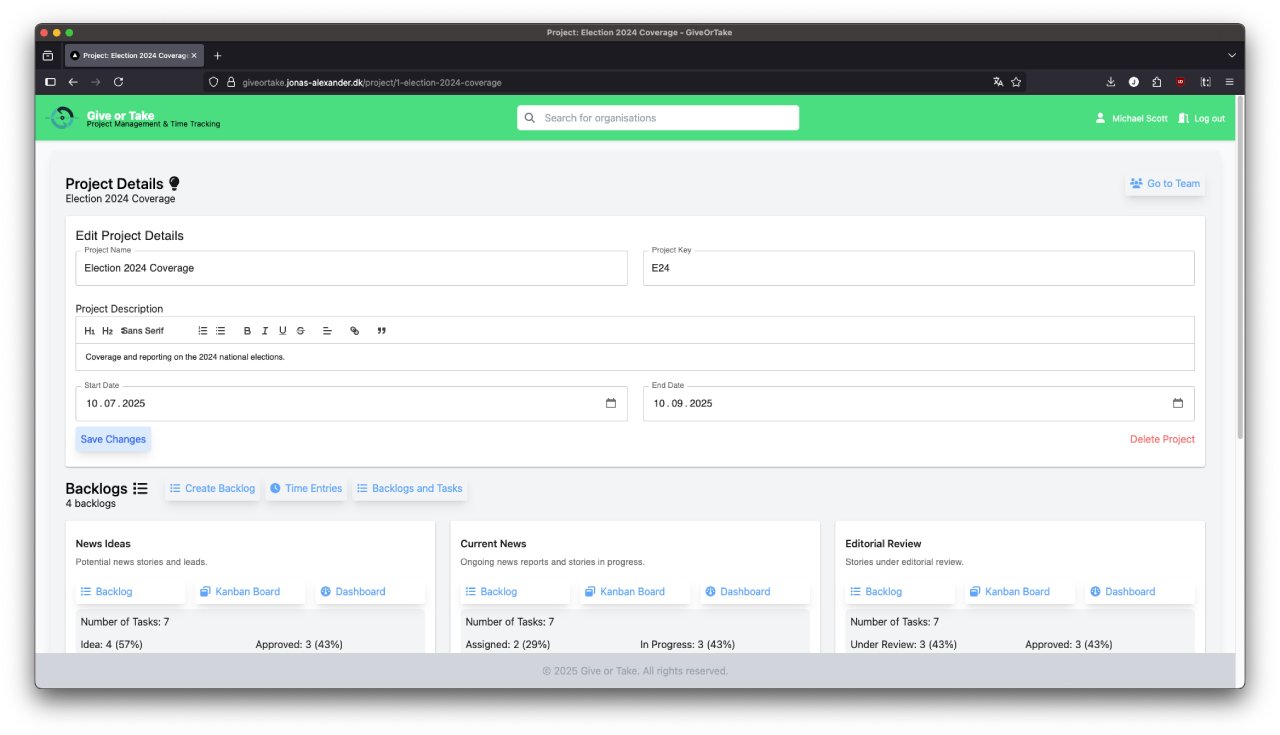Toggle strikethrough formatting in description editor
1280x735 pixels.
(x=301, y=331)
